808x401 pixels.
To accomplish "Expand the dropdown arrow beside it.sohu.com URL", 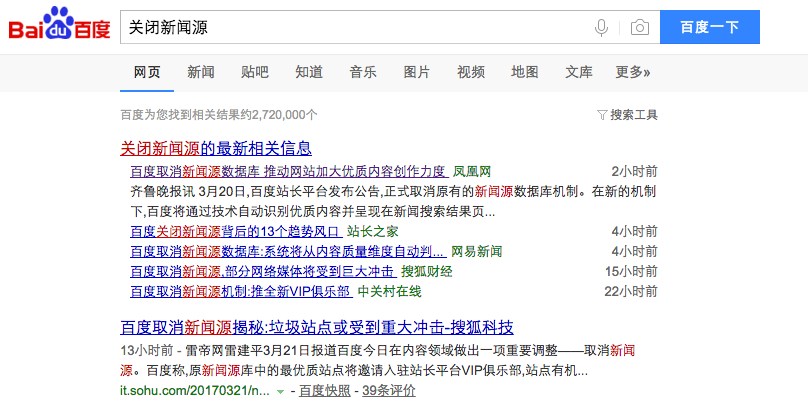I will [280, 392].
